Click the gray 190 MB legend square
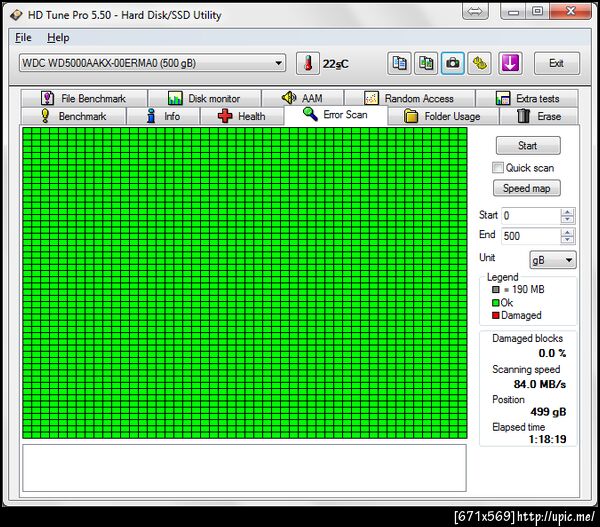This screenshot has width=600, height=527. tap(496, 290)
